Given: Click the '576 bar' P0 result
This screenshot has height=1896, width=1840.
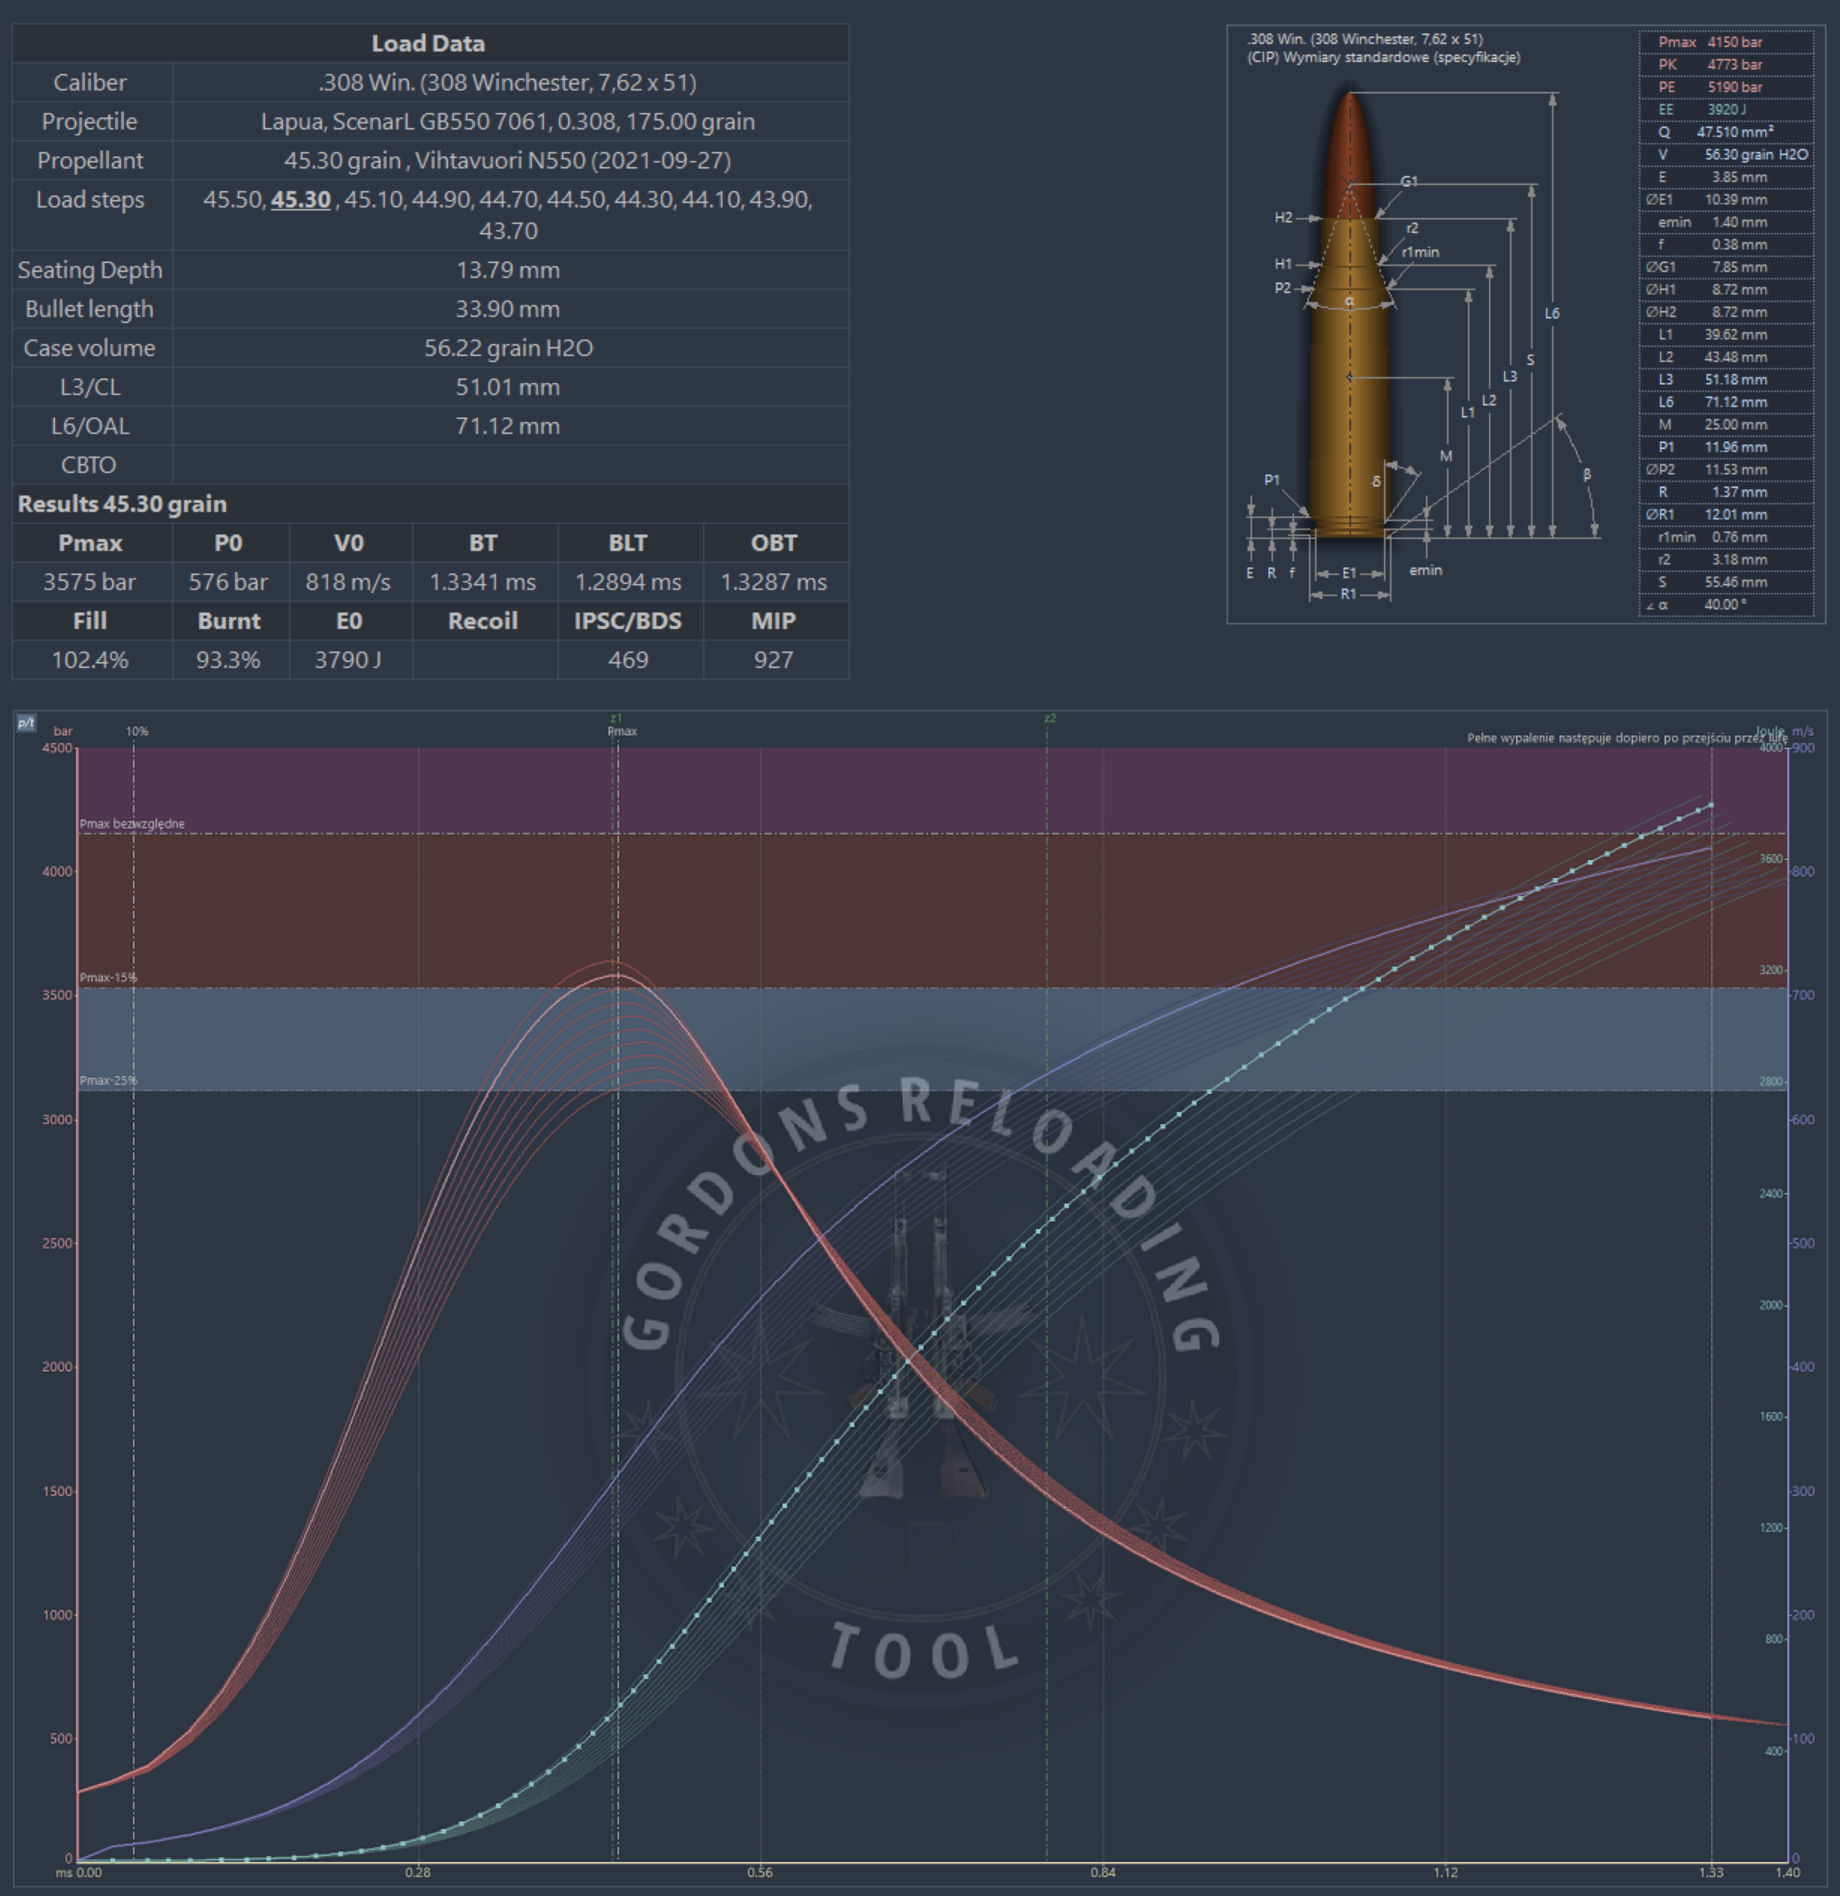Looking at the screenshot, I should click(229, 582).
